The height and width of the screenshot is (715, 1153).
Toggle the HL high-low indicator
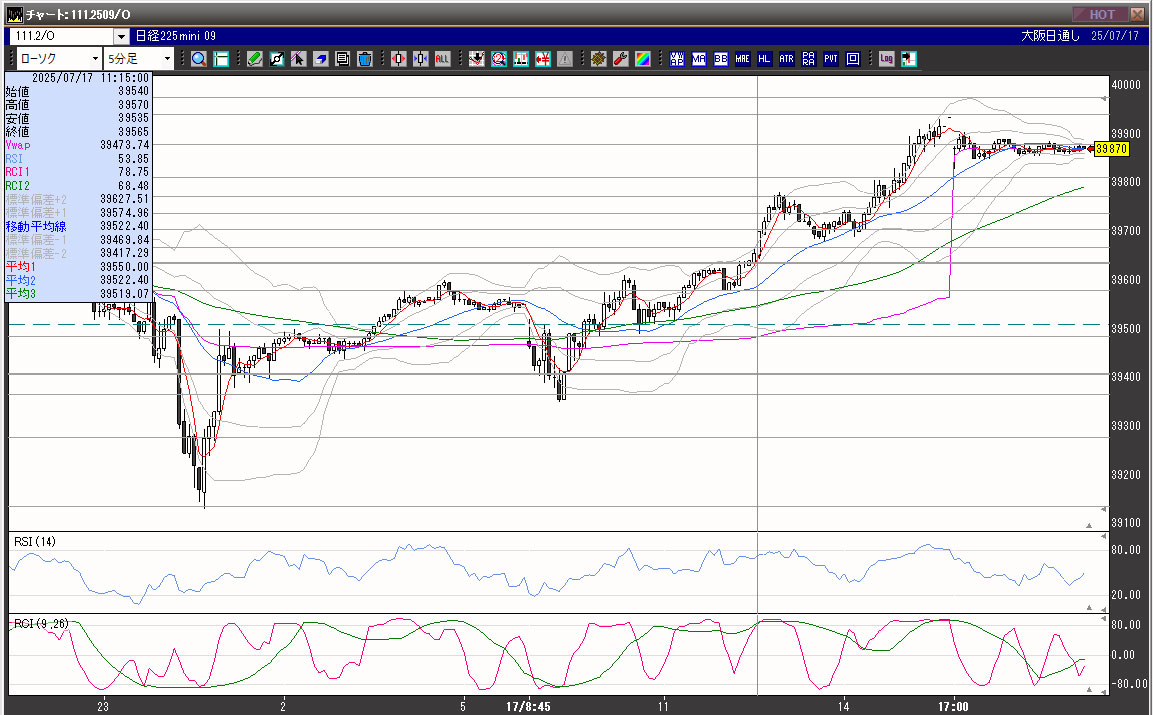[x=765, y=59]
